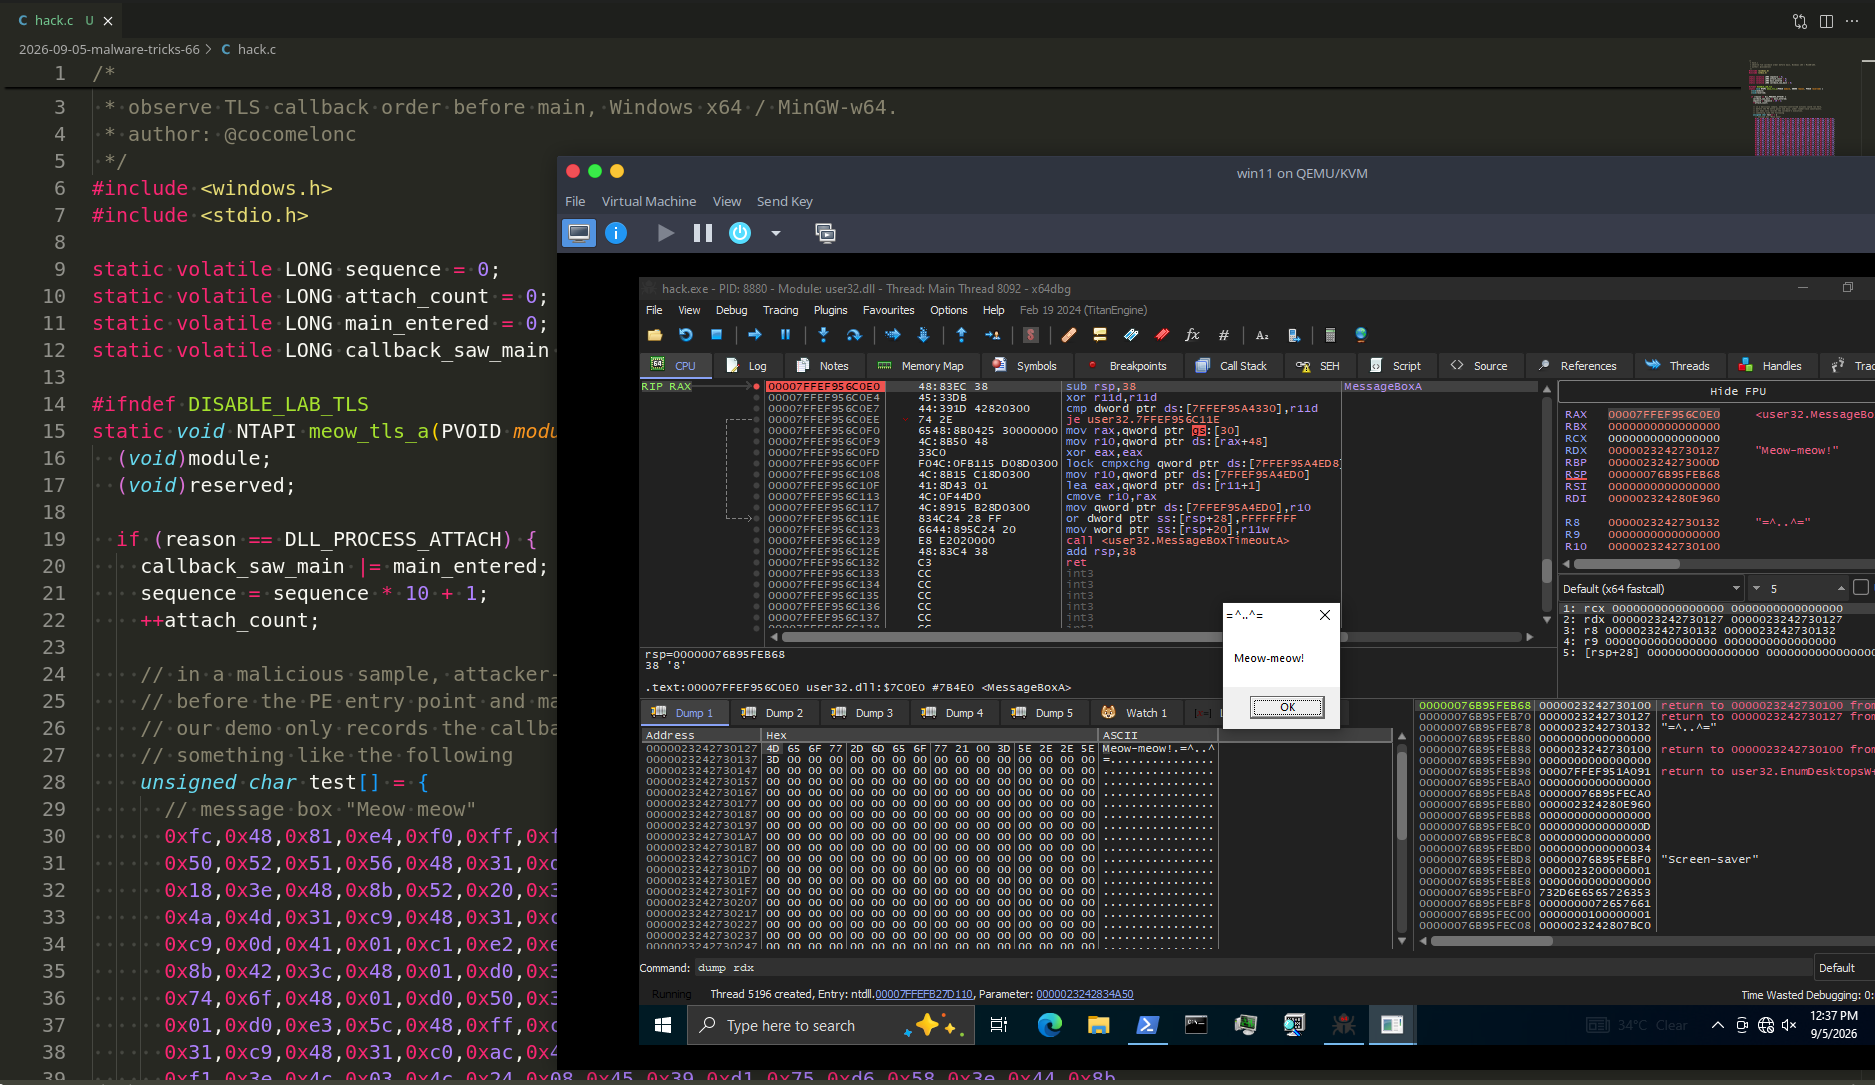Step into using the x64dbg toolbar icon
This screenshot has height=1085, width=1875.
pos(823,335)
